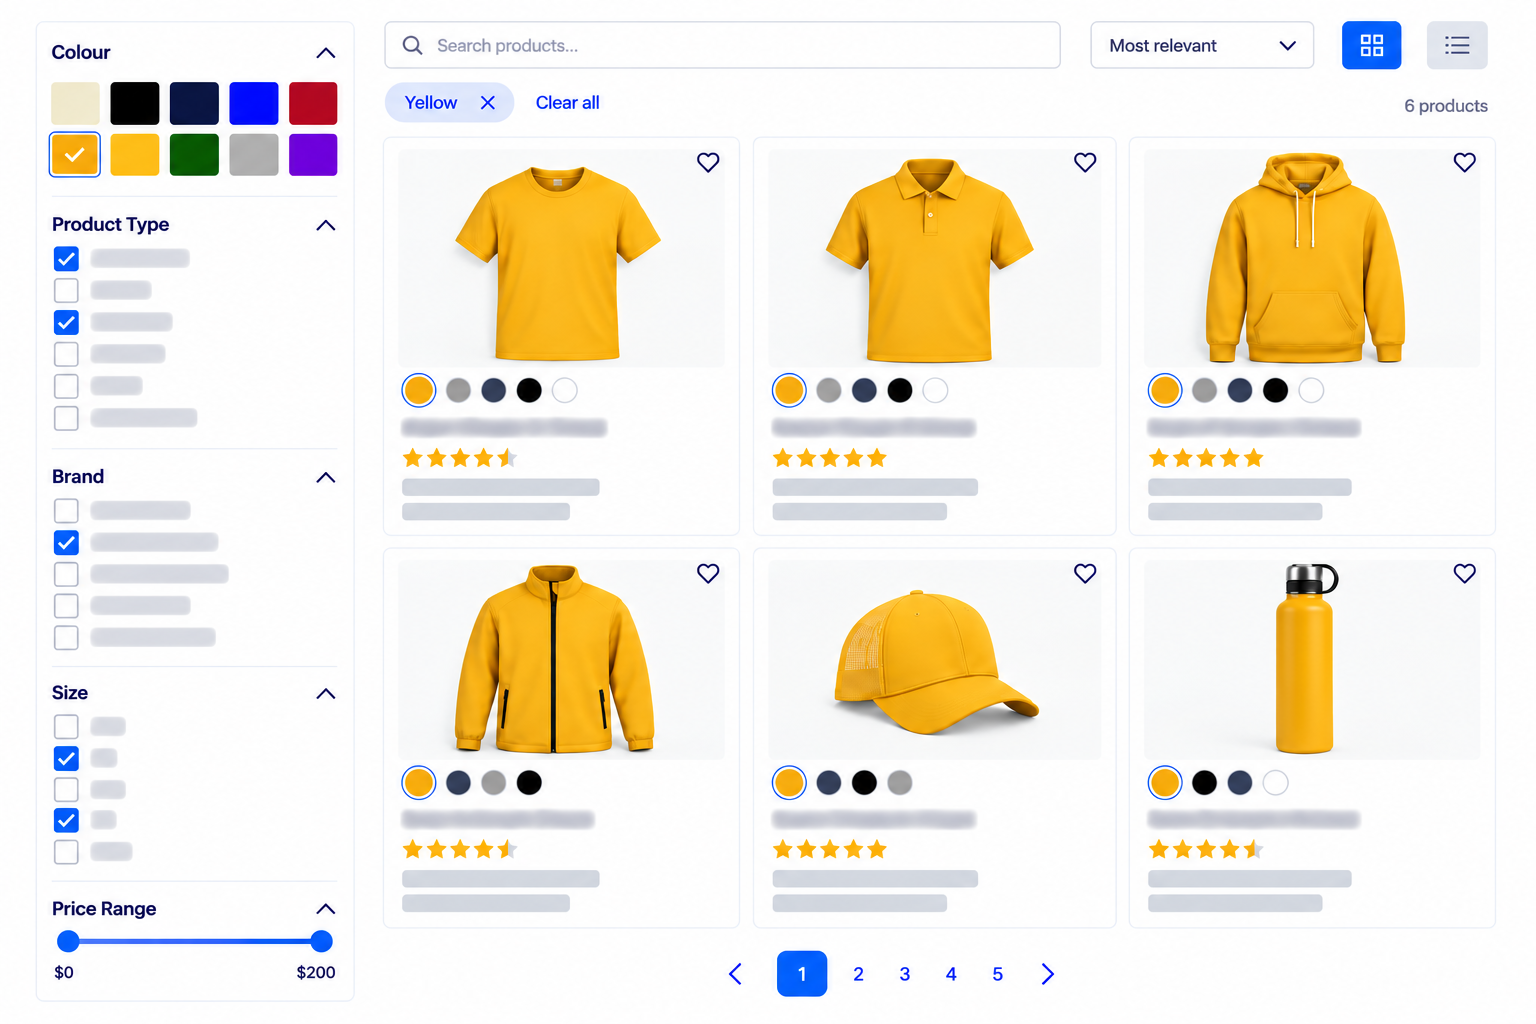This screenshot has width=1536, height=1024.
Task: Remove the Yellow filter chip
Action: [x=488, y=103]
